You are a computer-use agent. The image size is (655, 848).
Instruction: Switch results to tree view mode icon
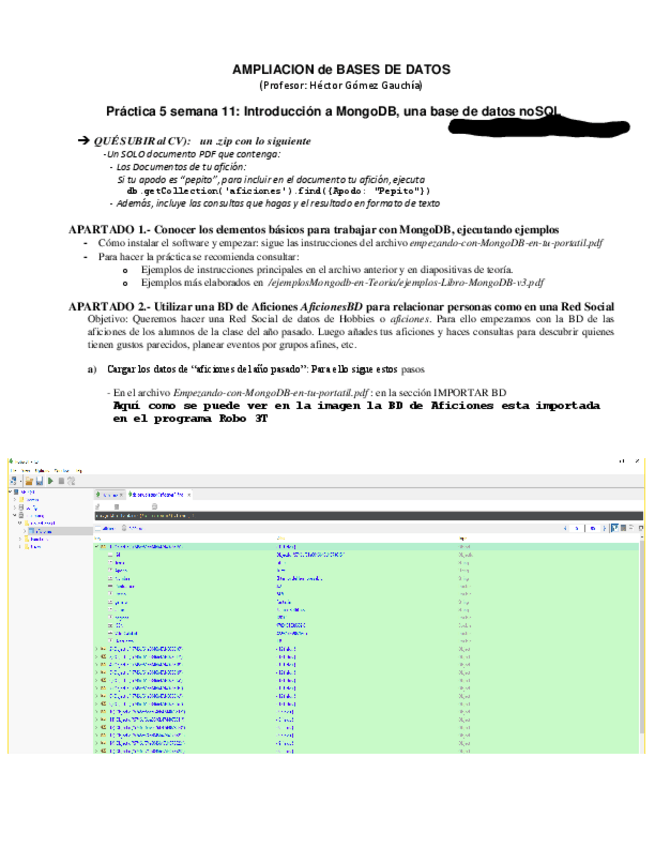617,527
